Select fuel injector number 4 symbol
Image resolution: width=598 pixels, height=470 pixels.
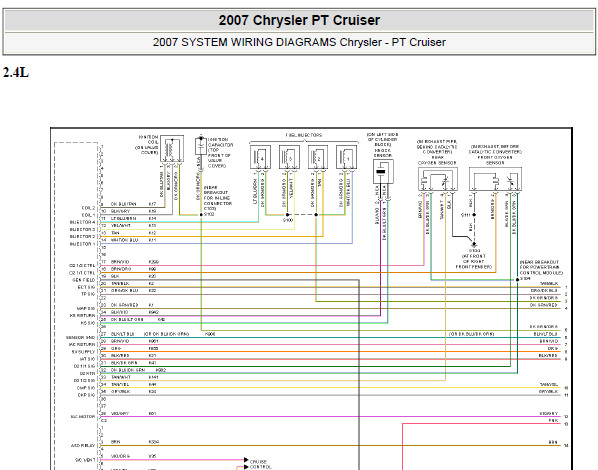tap(261, 157)
